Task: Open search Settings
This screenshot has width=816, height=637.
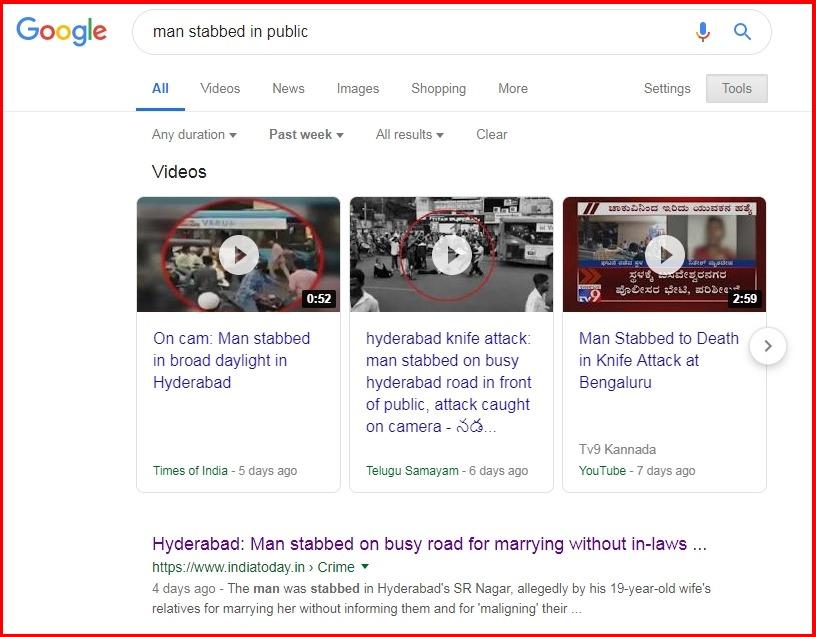Action: pyautogui.click(x=667, y=88)
